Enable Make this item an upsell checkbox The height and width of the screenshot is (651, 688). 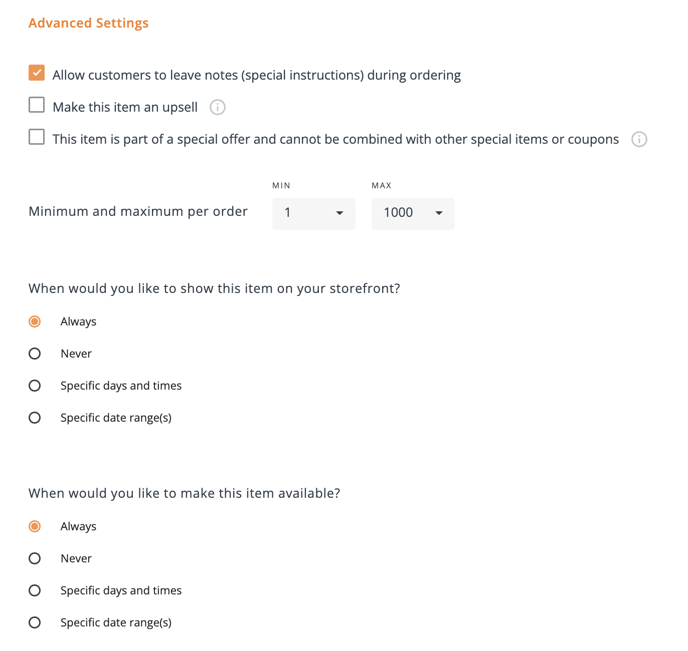[x=36, y=105]
